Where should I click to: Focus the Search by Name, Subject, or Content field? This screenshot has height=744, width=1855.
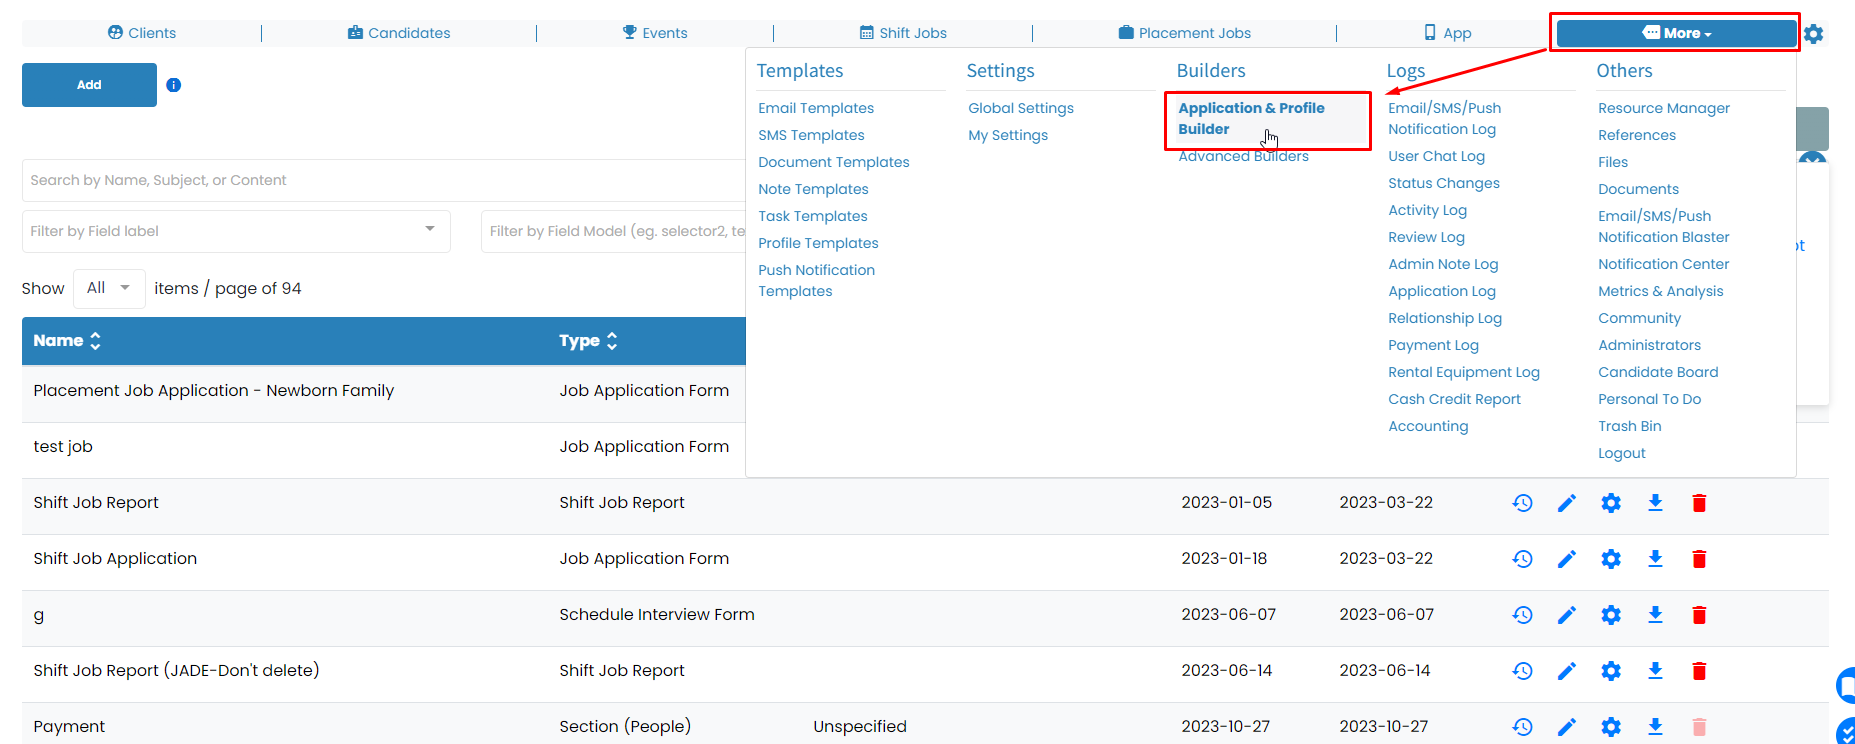click(384, 180)
